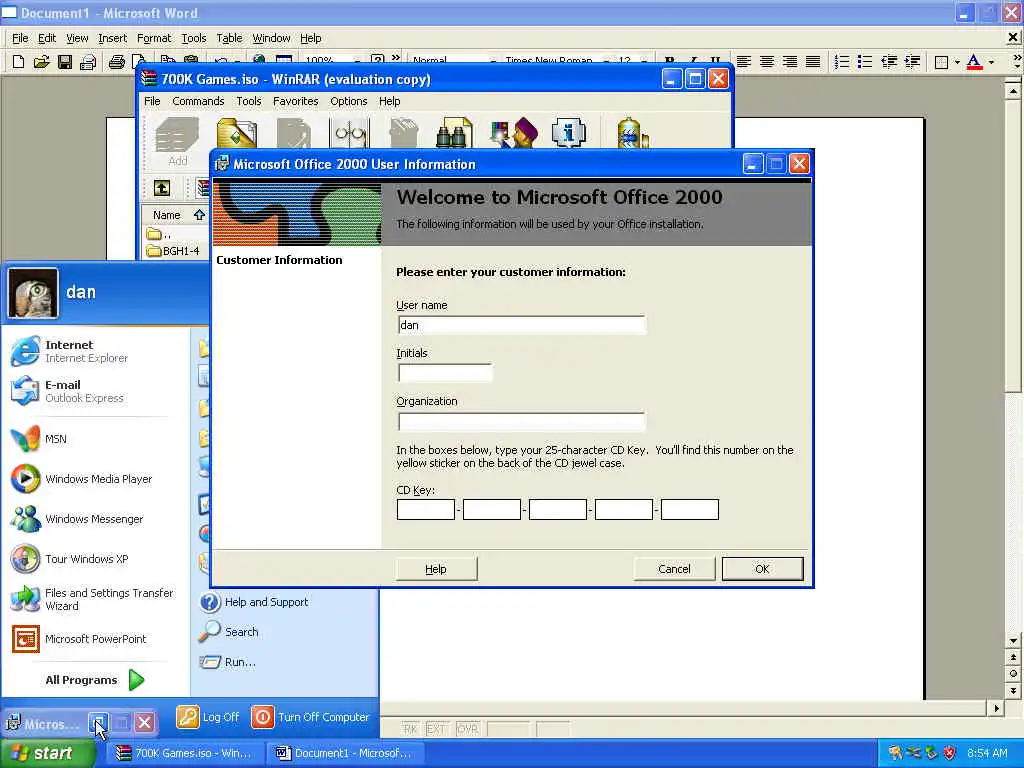Open Word's Insert menu

(112, 38)
